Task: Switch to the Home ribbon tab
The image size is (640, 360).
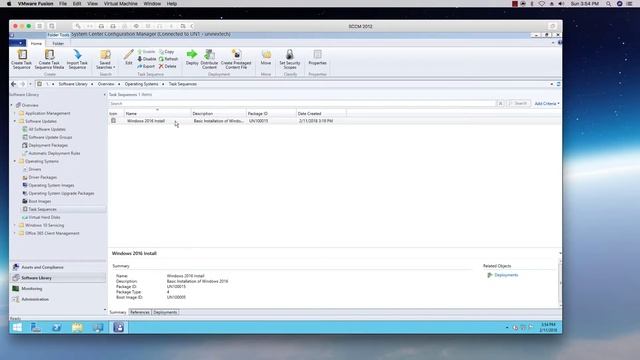Action: tap(36, 43)
